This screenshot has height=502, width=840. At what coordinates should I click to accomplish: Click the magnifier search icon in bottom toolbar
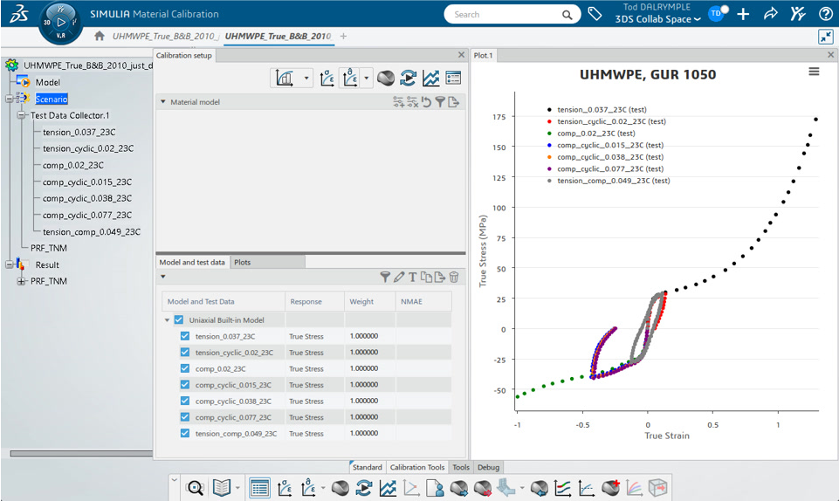click(196, 488)
